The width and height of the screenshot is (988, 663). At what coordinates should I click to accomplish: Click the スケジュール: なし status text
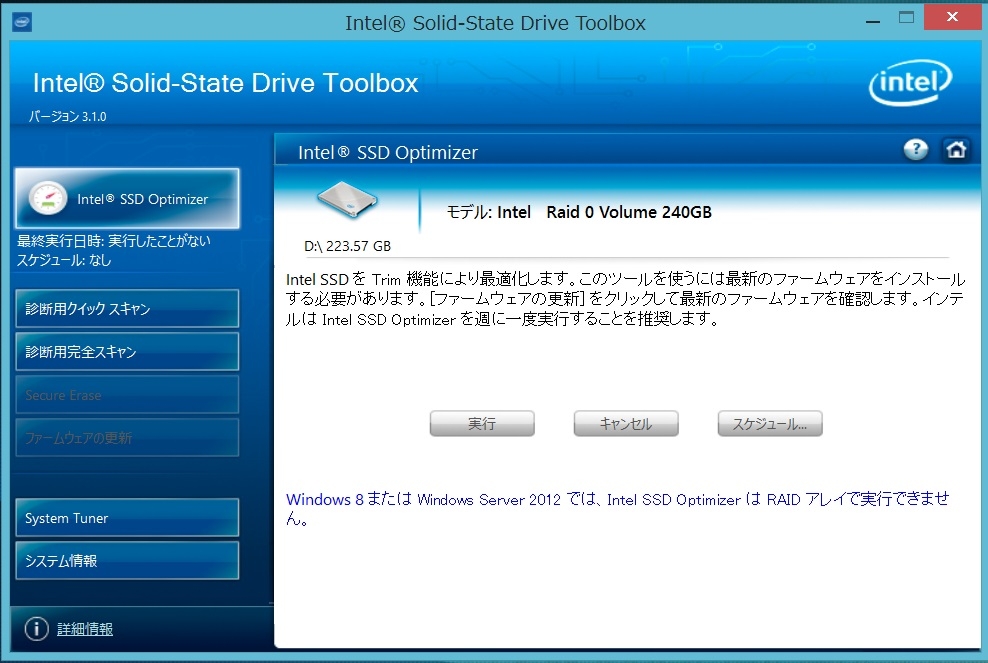(x=64, y=260)
